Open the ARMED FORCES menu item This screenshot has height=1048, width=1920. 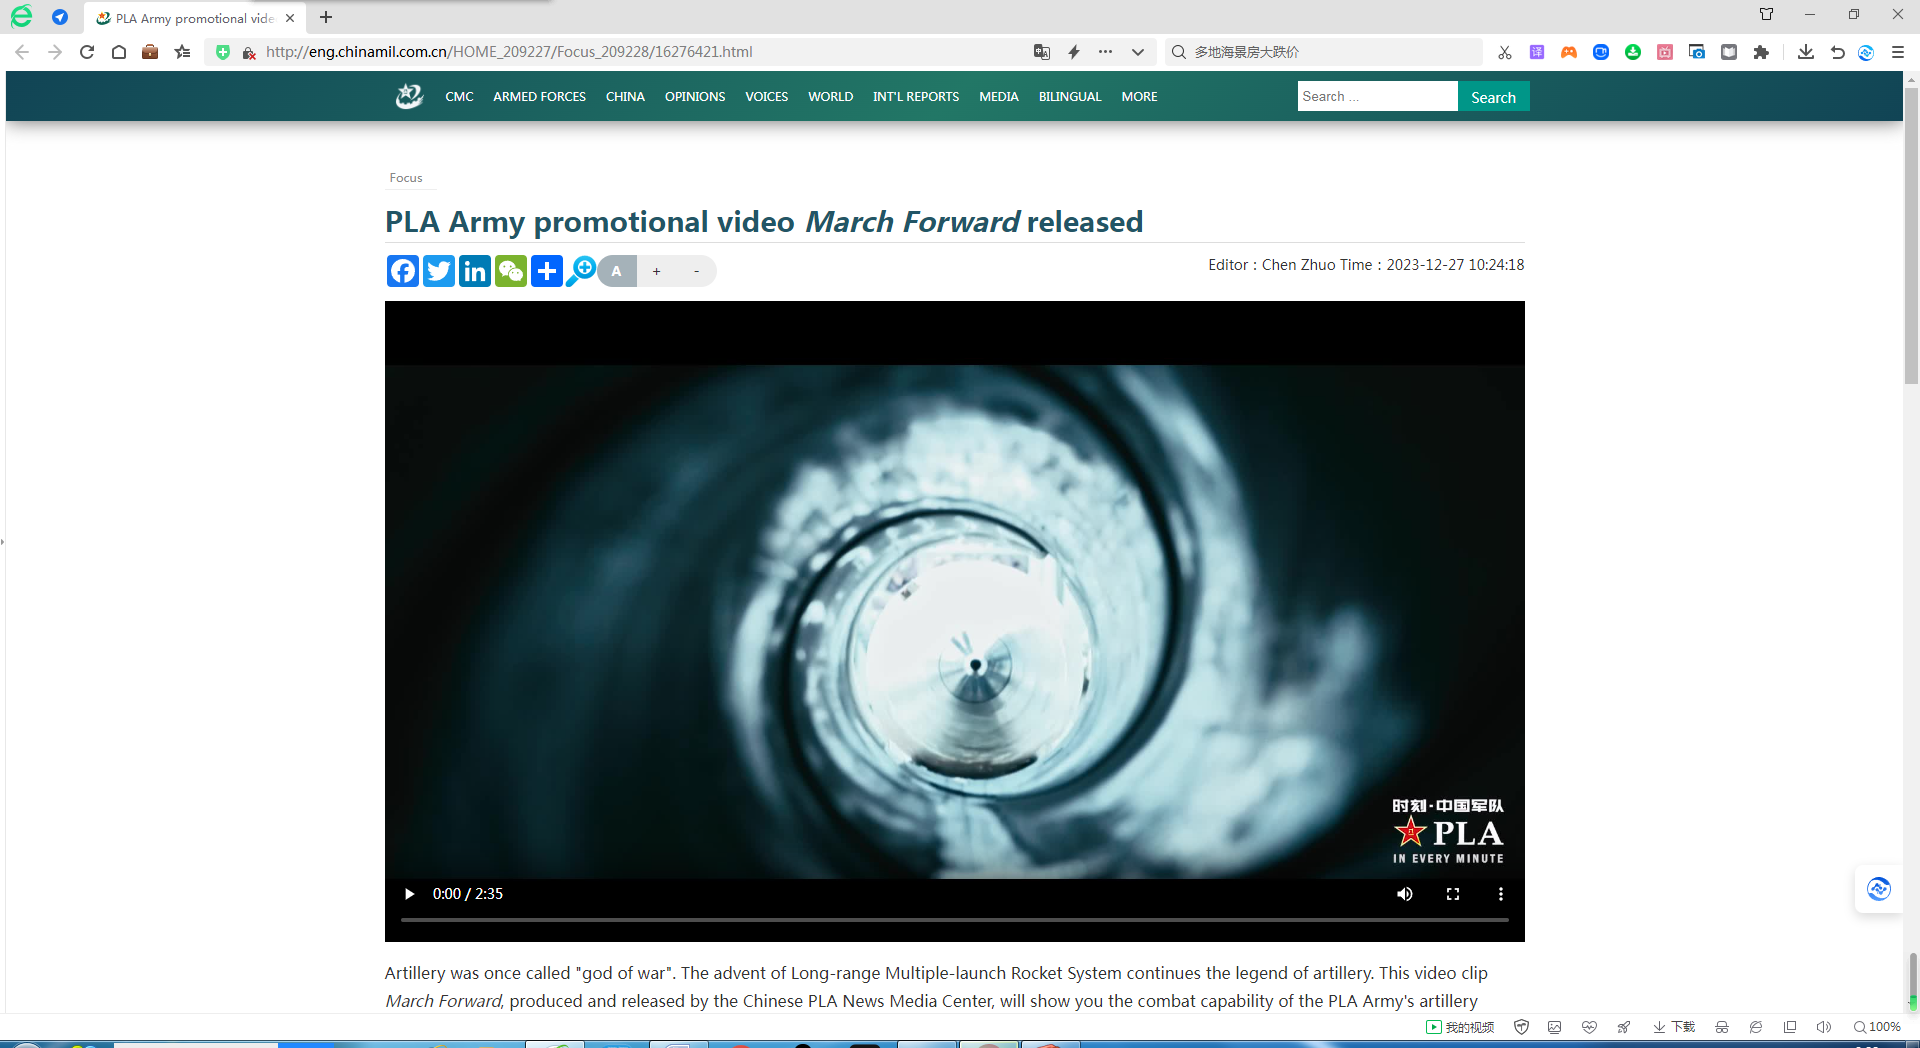coord(539,97)
